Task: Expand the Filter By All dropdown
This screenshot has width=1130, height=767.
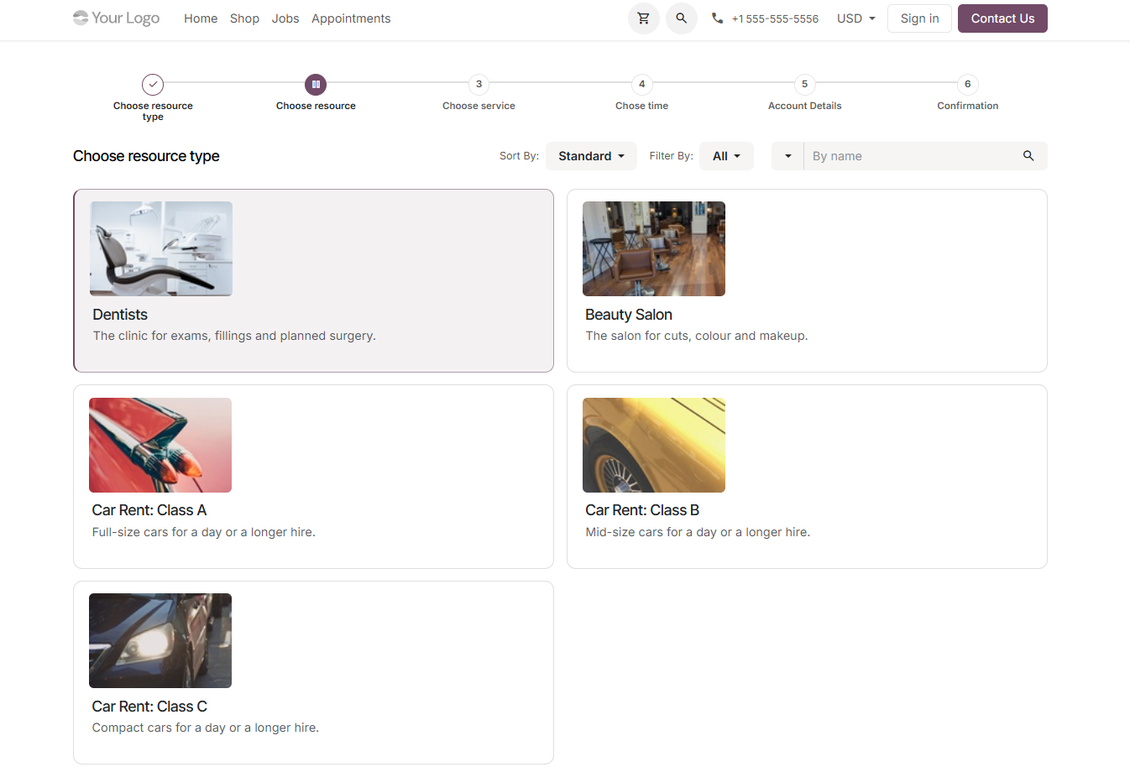Action: (x=726, y=156)
